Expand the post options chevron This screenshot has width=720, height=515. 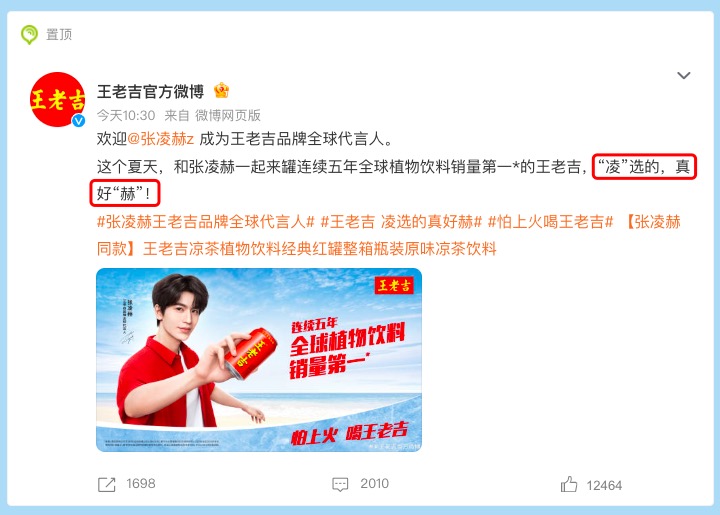pyautogui.click(x=684, y=75)
